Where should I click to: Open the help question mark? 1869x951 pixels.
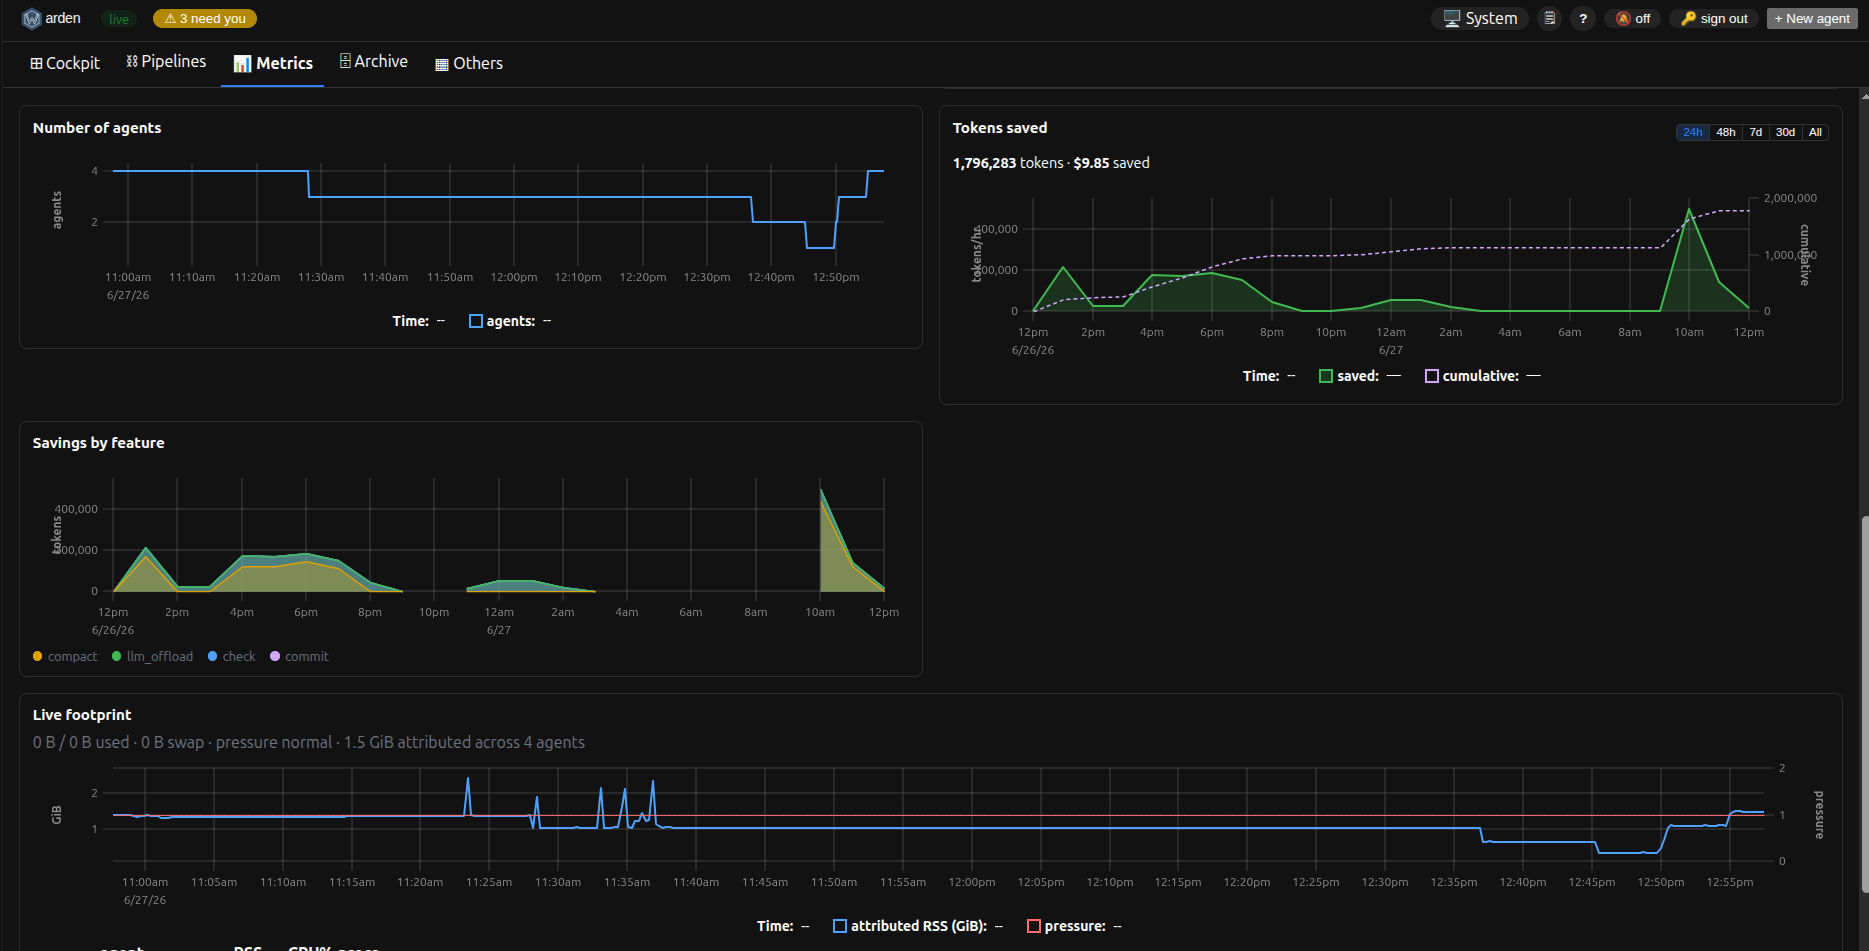(x=1583, y=18)
